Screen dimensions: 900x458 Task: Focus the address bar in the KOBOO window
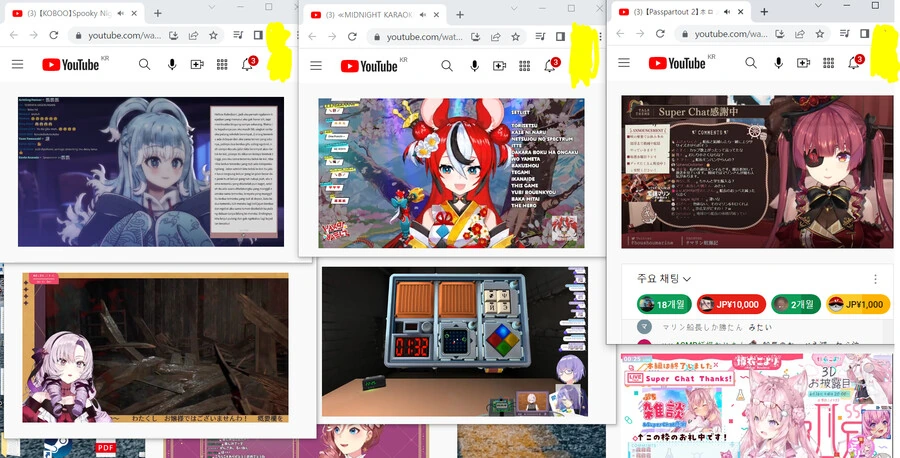(x=124, y=35)
